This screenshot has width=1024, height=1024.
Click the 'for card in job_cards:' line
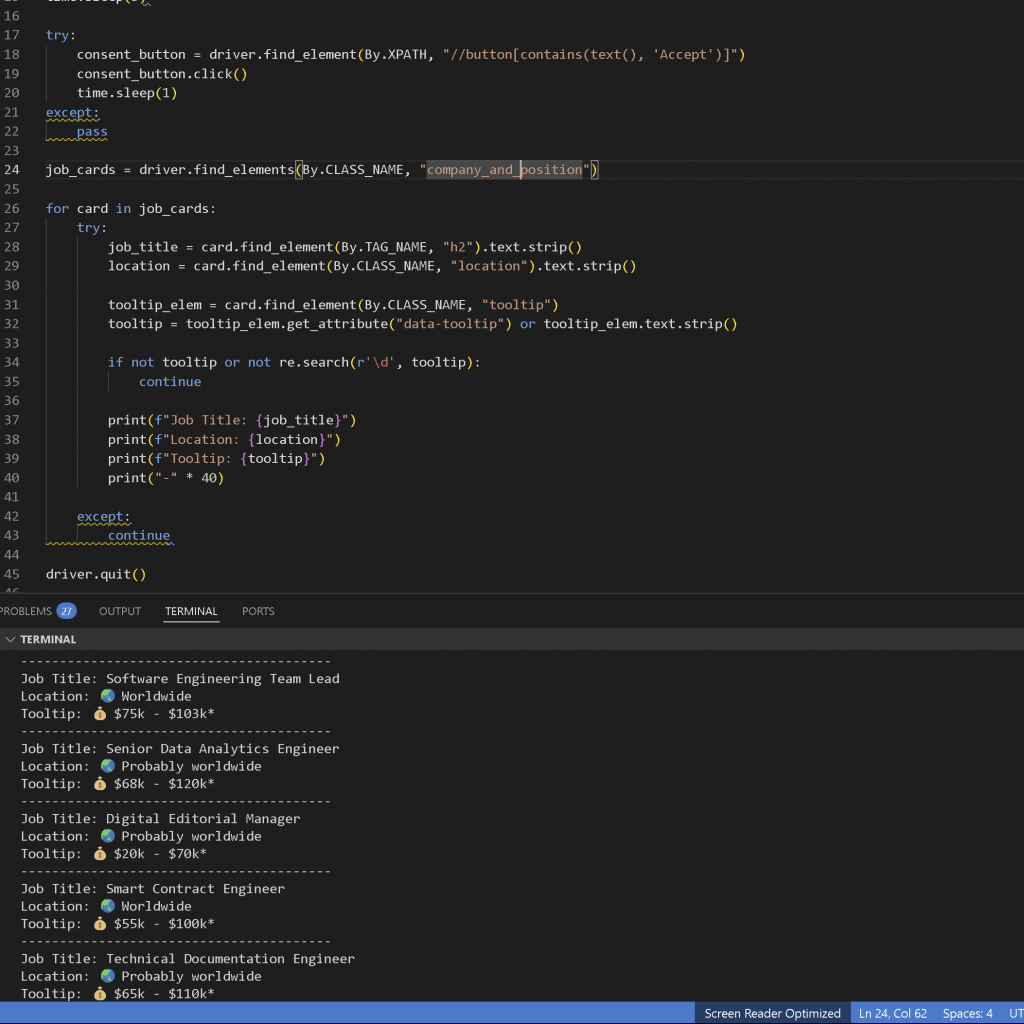click(x=131, y=208)
